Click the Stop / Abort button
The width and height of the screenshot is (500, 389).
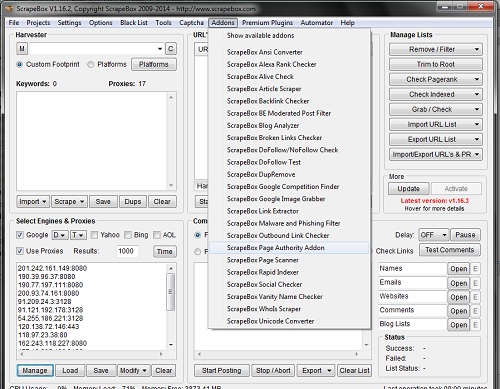click(273, 371)
